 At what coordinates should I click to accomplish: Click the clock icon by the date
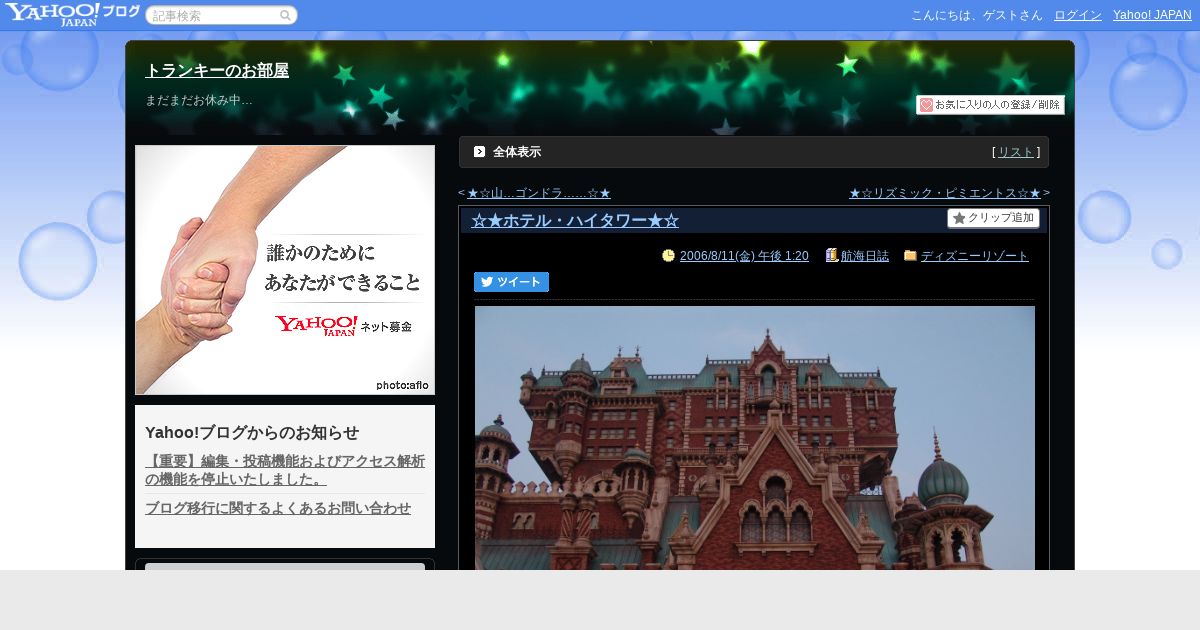point(668,256)
